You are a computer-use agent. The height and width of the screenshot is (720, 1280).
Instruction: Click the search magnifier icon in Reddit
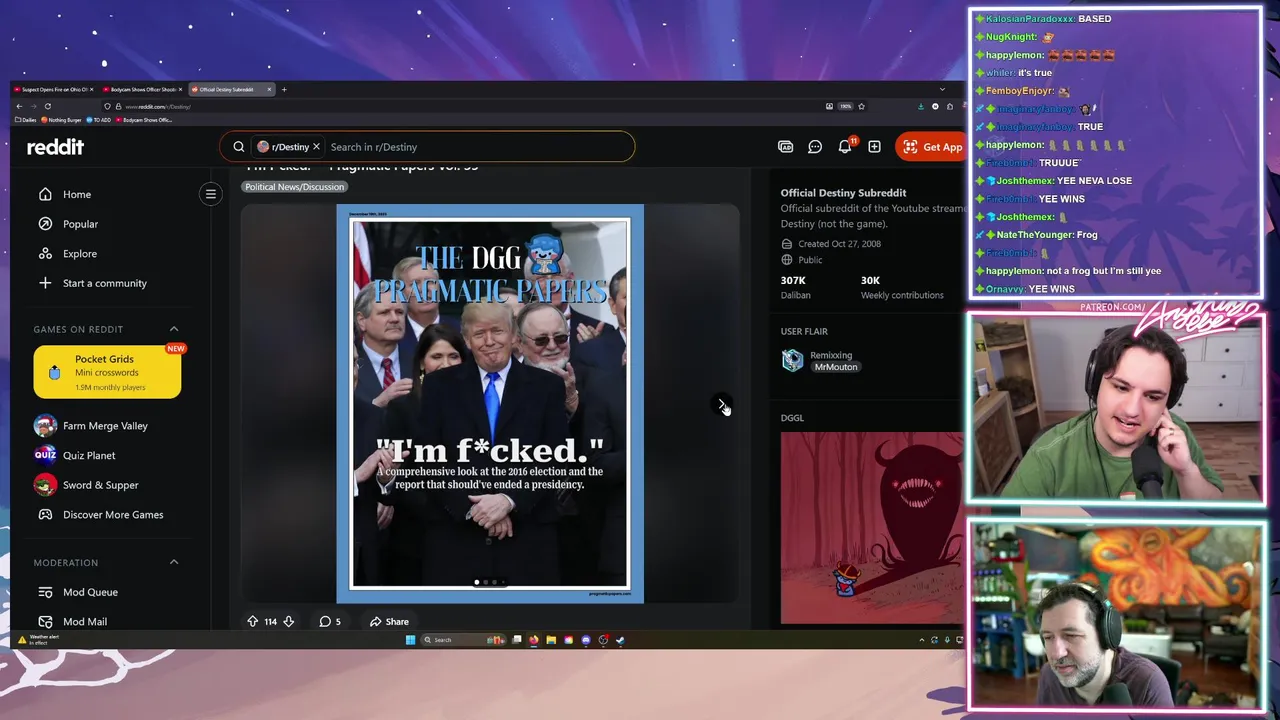[238, 147]
